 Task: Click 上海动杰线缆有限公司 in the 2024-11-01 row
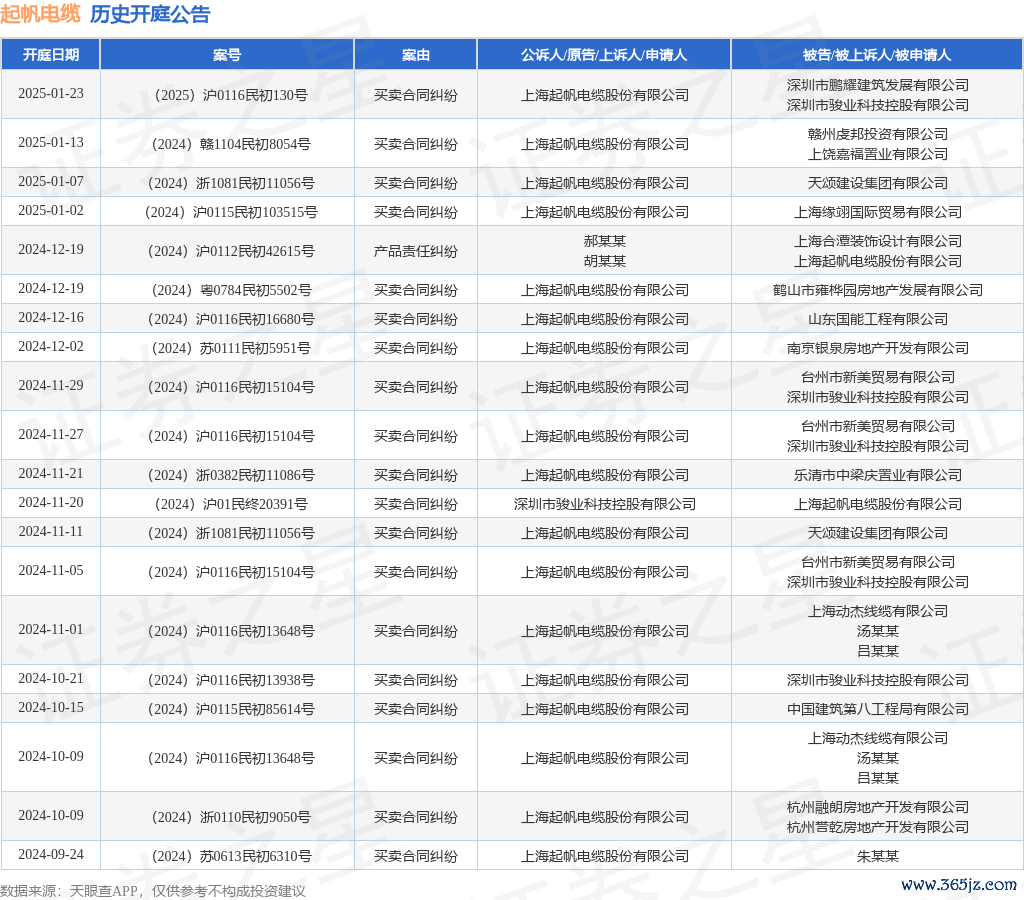tap(878, 611)
